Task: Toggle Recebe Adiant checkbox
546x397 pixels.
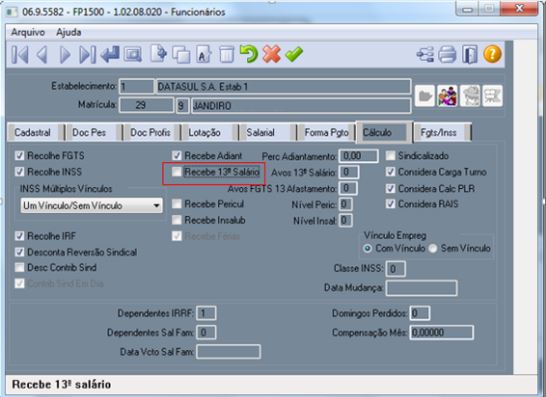Action: coord(177,156)
